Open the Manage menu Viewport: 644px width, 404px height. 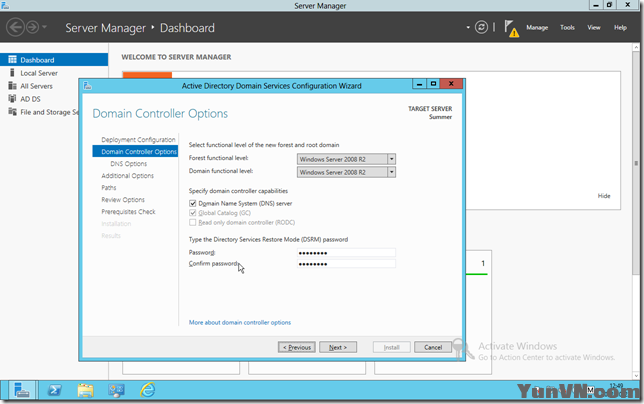point(537,28)
